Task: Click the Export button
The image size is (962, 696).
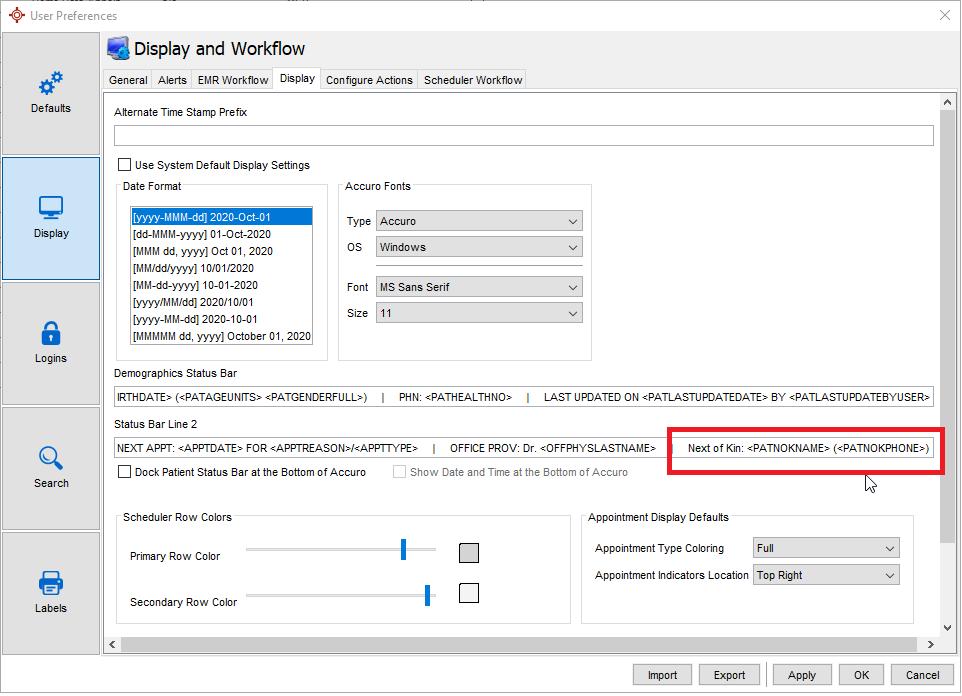Action: (x=729, y=675)
